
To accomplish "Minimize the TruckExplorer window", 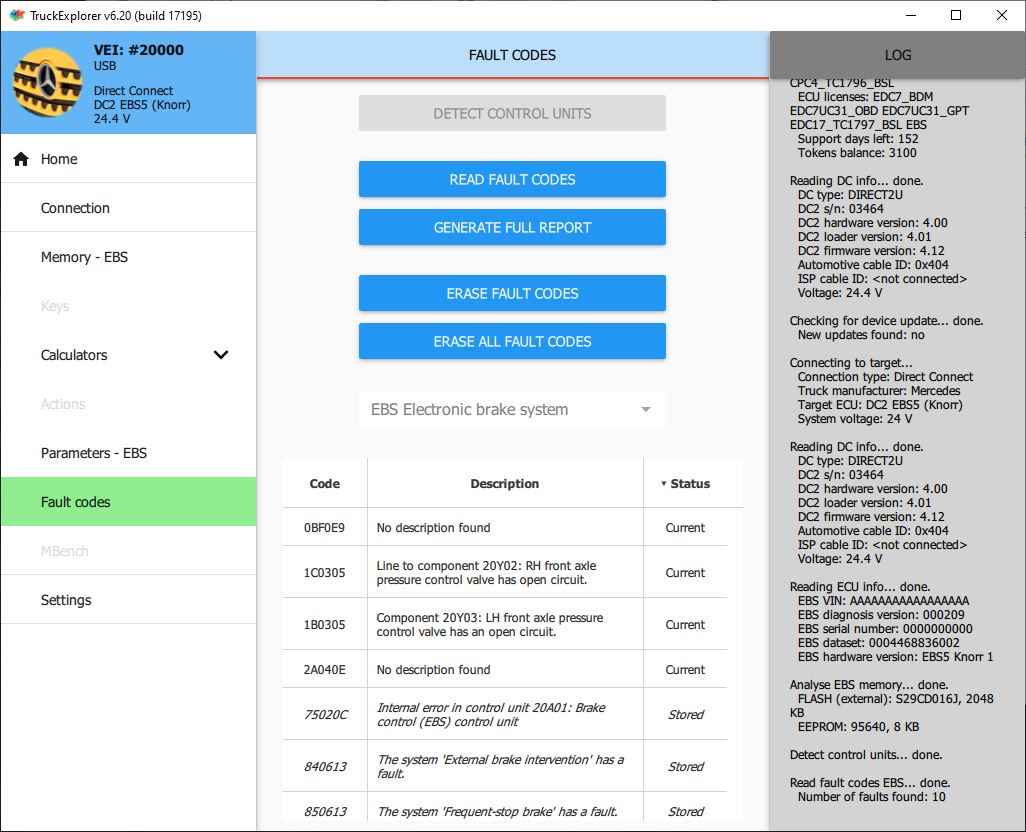I will (911, 15).
